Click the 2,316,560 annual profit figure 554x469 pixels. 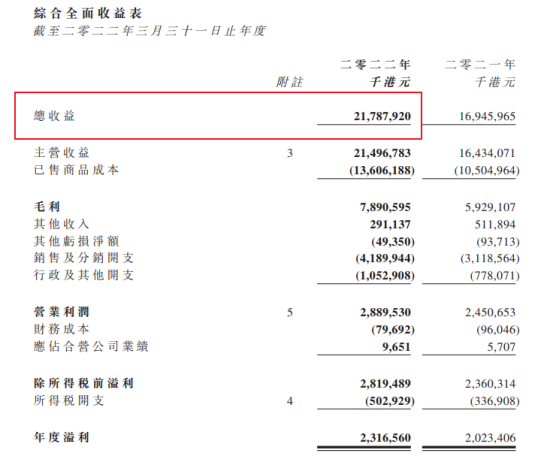pyautogui.click(x=385, y=438)
